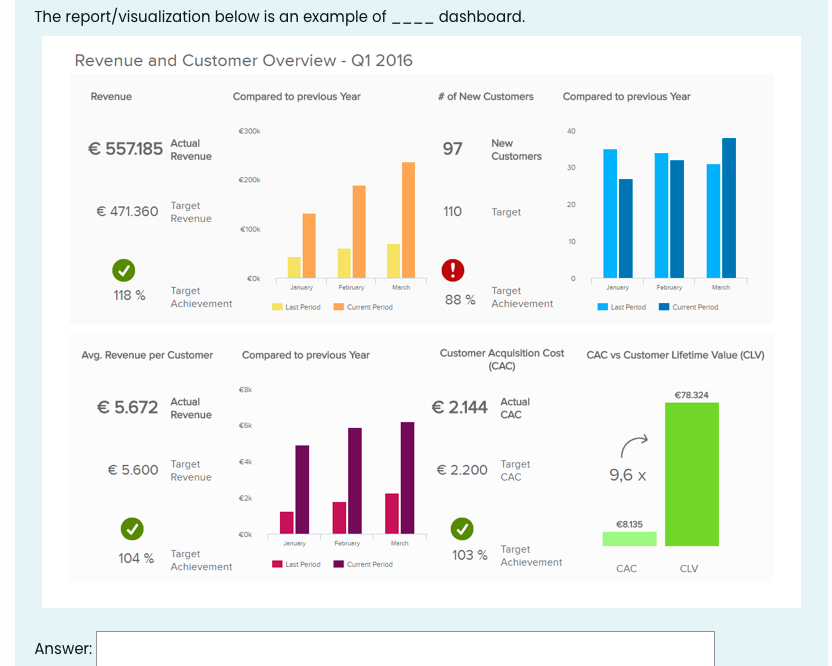
Task: Click the green checkmark above 118 %
Action: click(124, 271)
